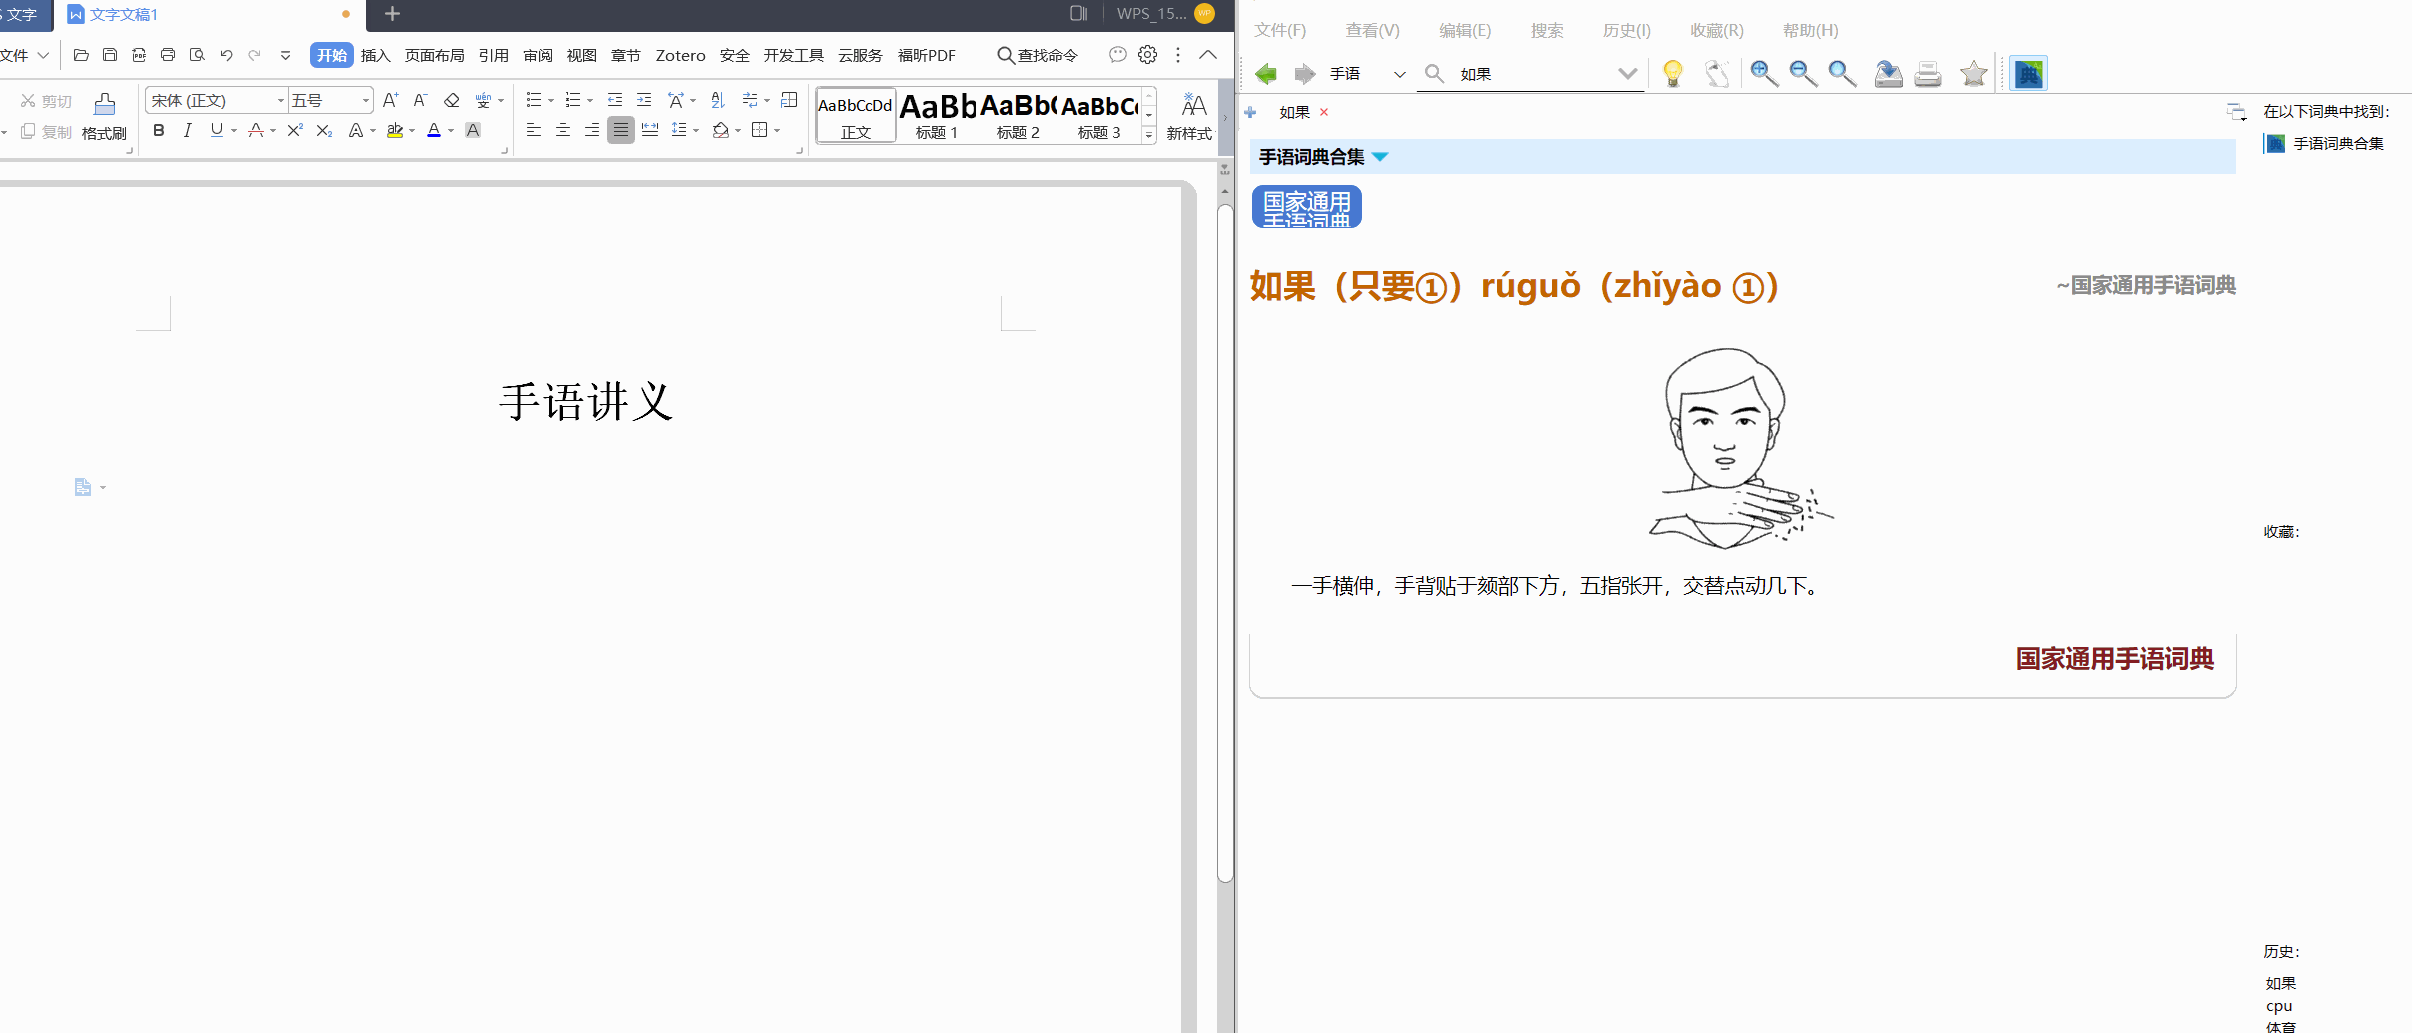Open the Zotero ribbon tab
Screen dimensions: 2412x1033
pyautogui.click(x=680, y=55)
